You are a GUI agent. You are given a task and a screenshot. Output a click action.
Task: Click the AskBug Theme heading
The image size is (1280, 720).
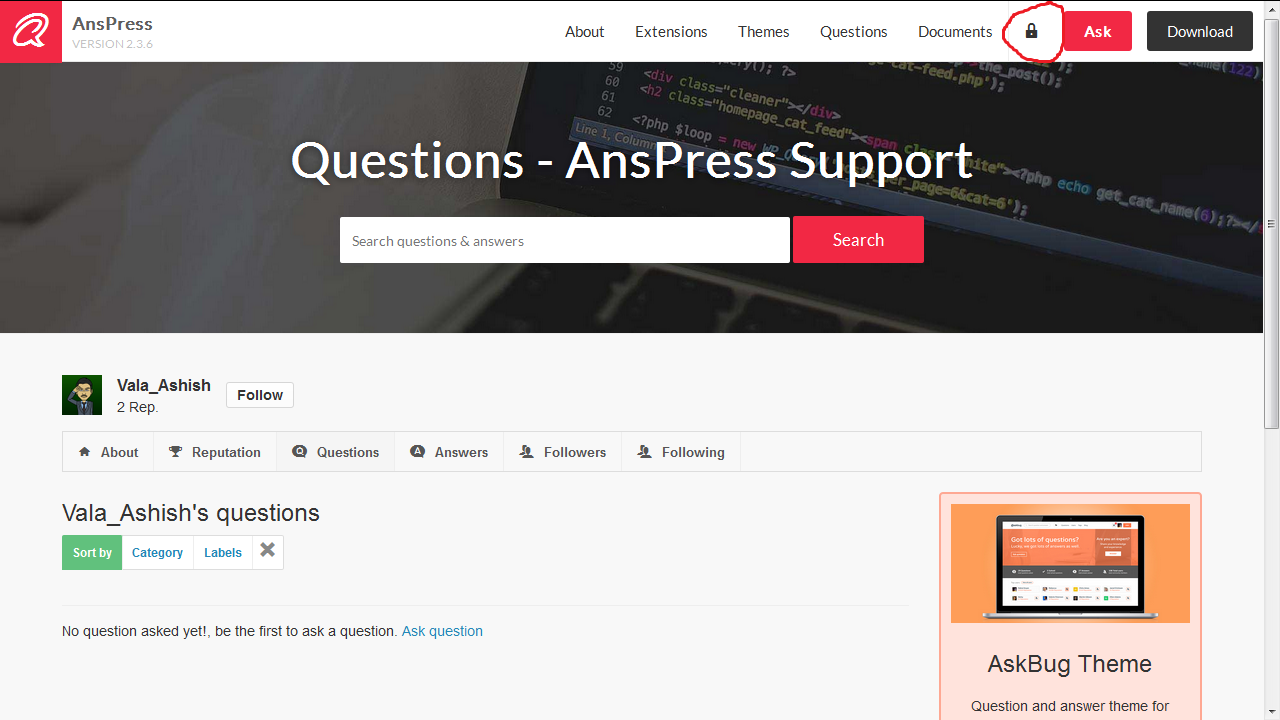tap(1070, 664)
